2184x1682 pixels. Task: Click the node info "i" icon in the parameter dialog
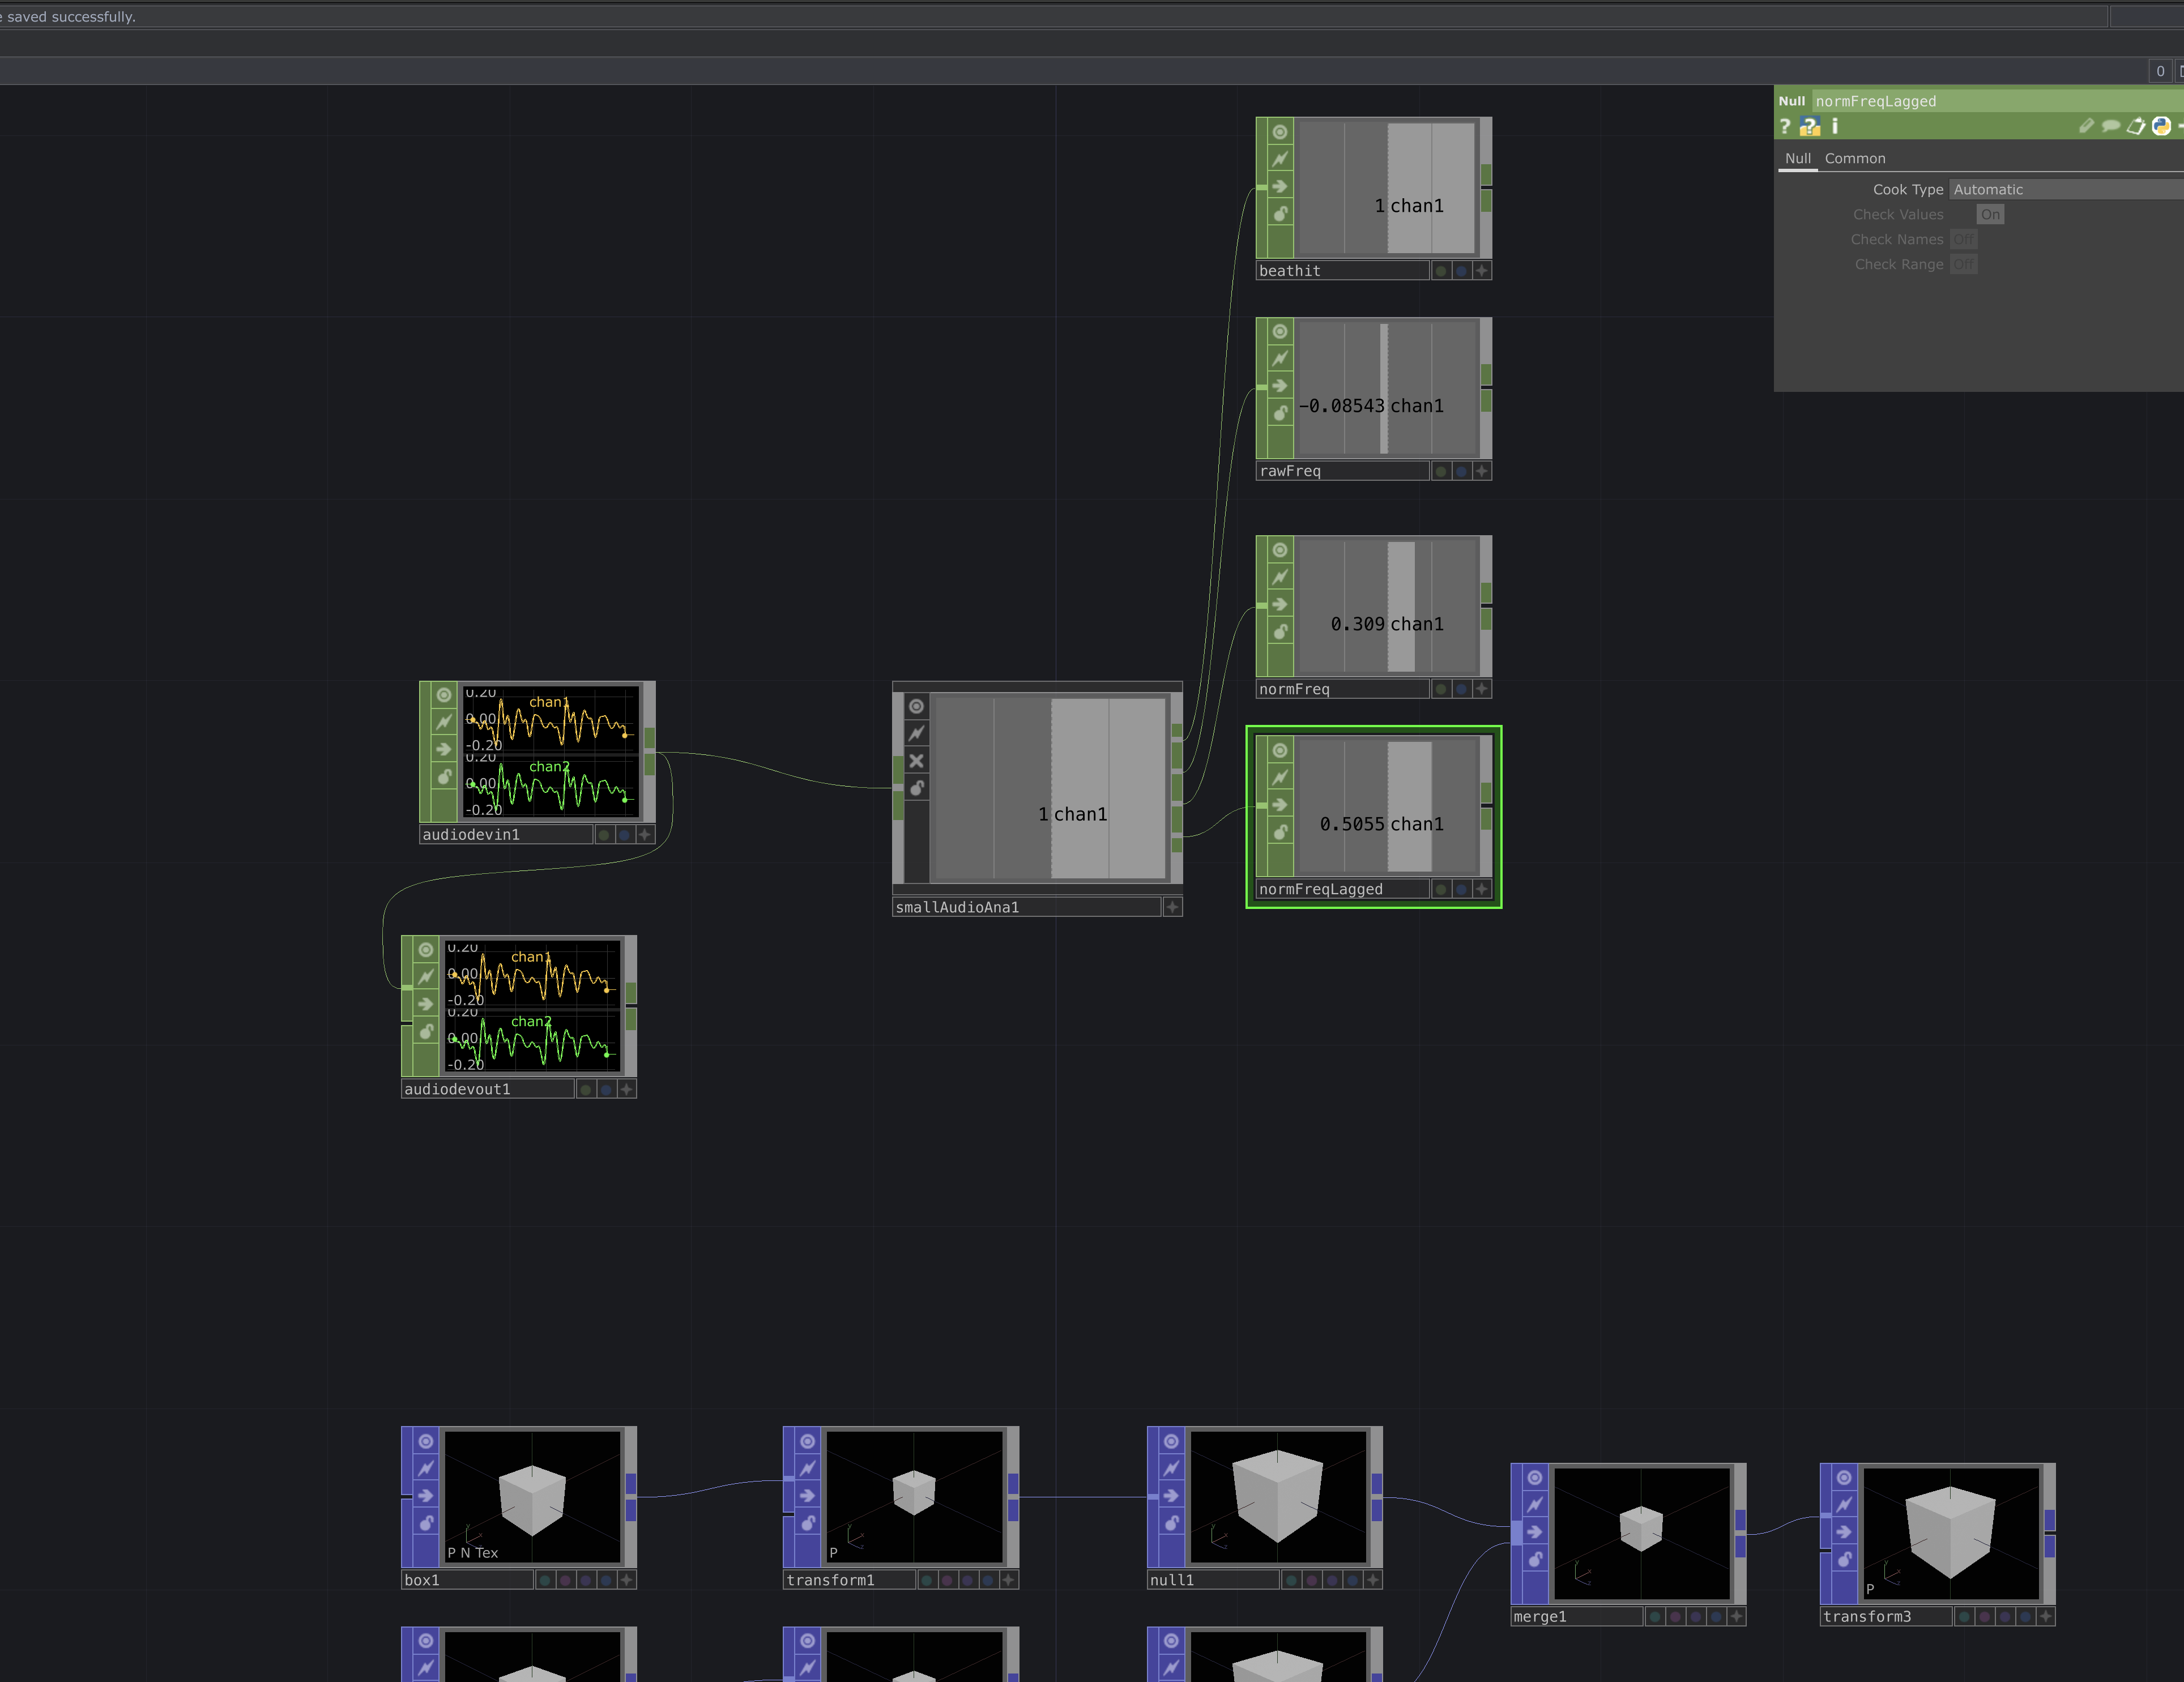coord(1835,126)
